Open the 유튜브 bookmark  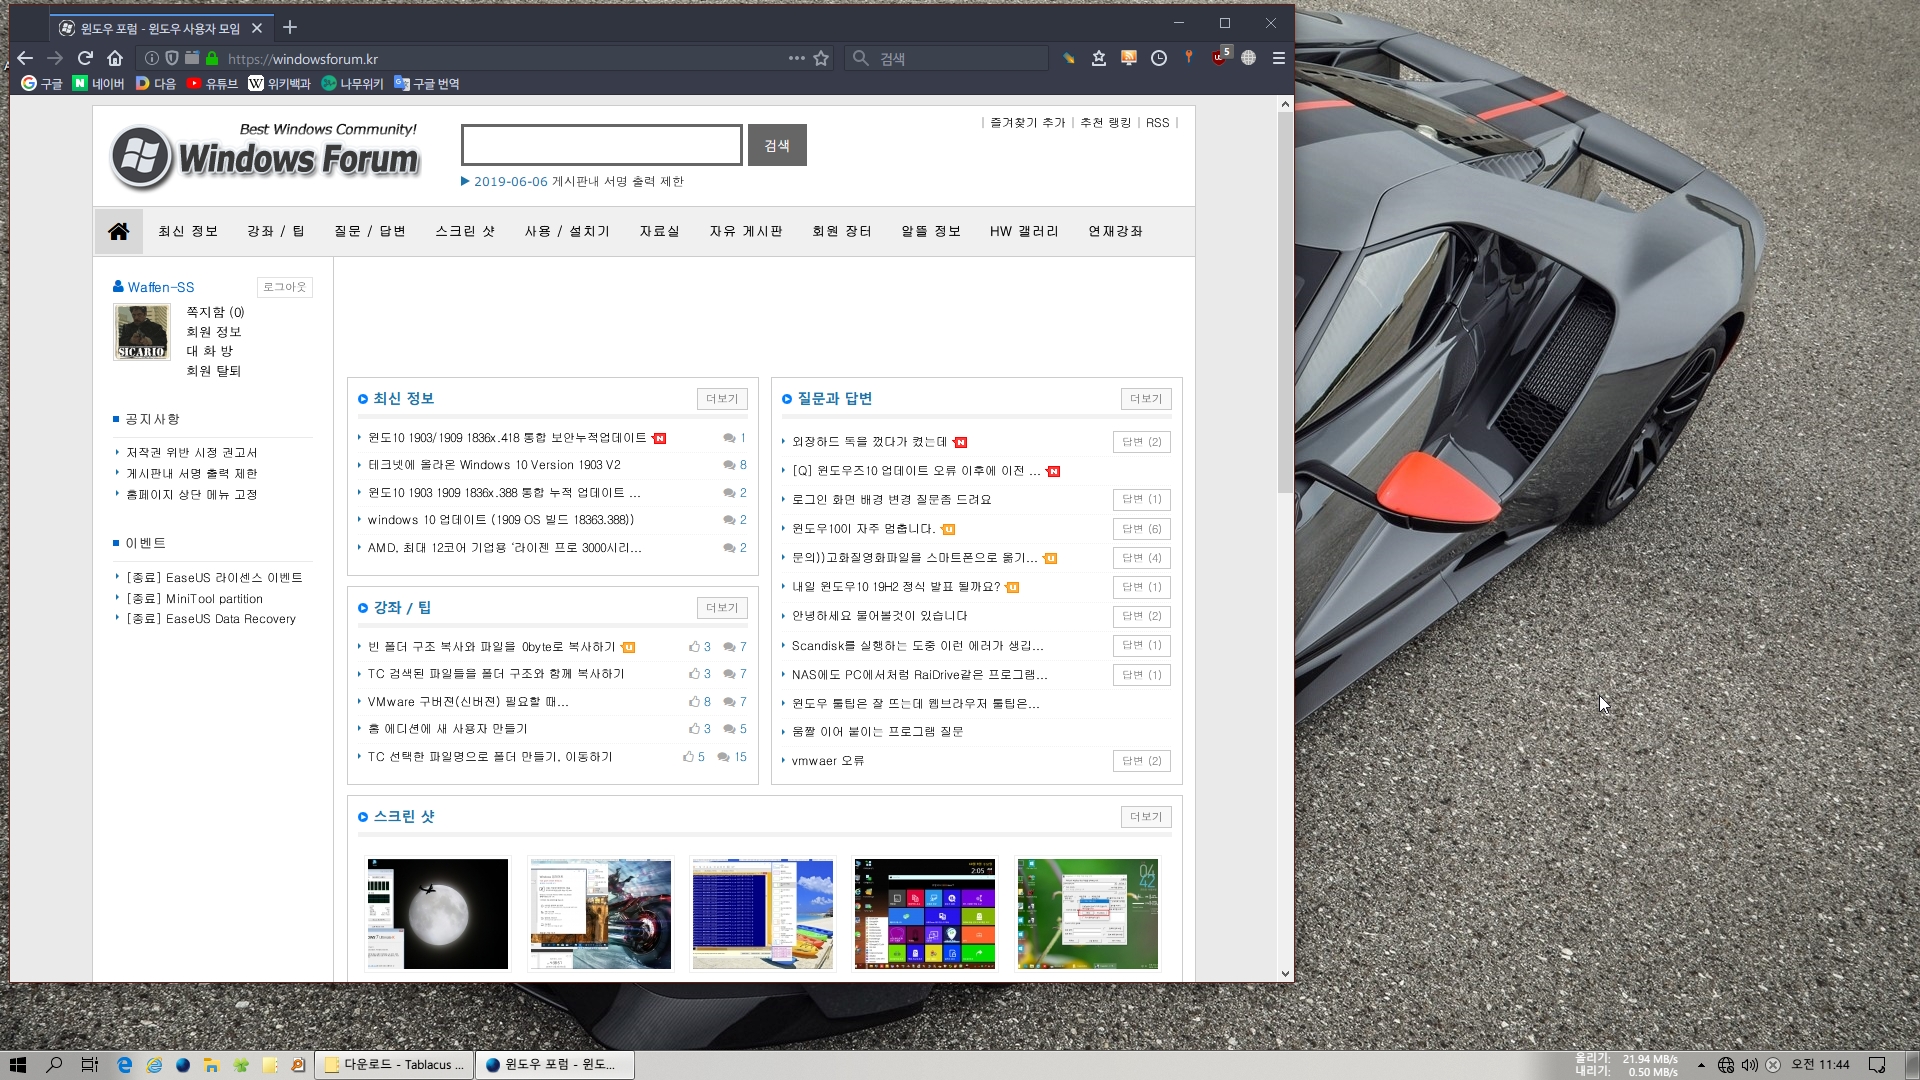tap(212, 84)
